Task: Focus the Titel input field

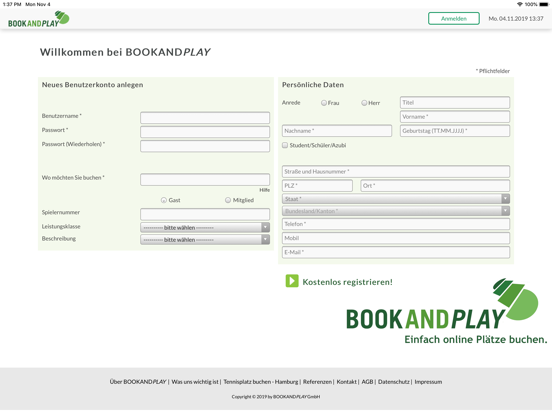Action: coord(455,102)
